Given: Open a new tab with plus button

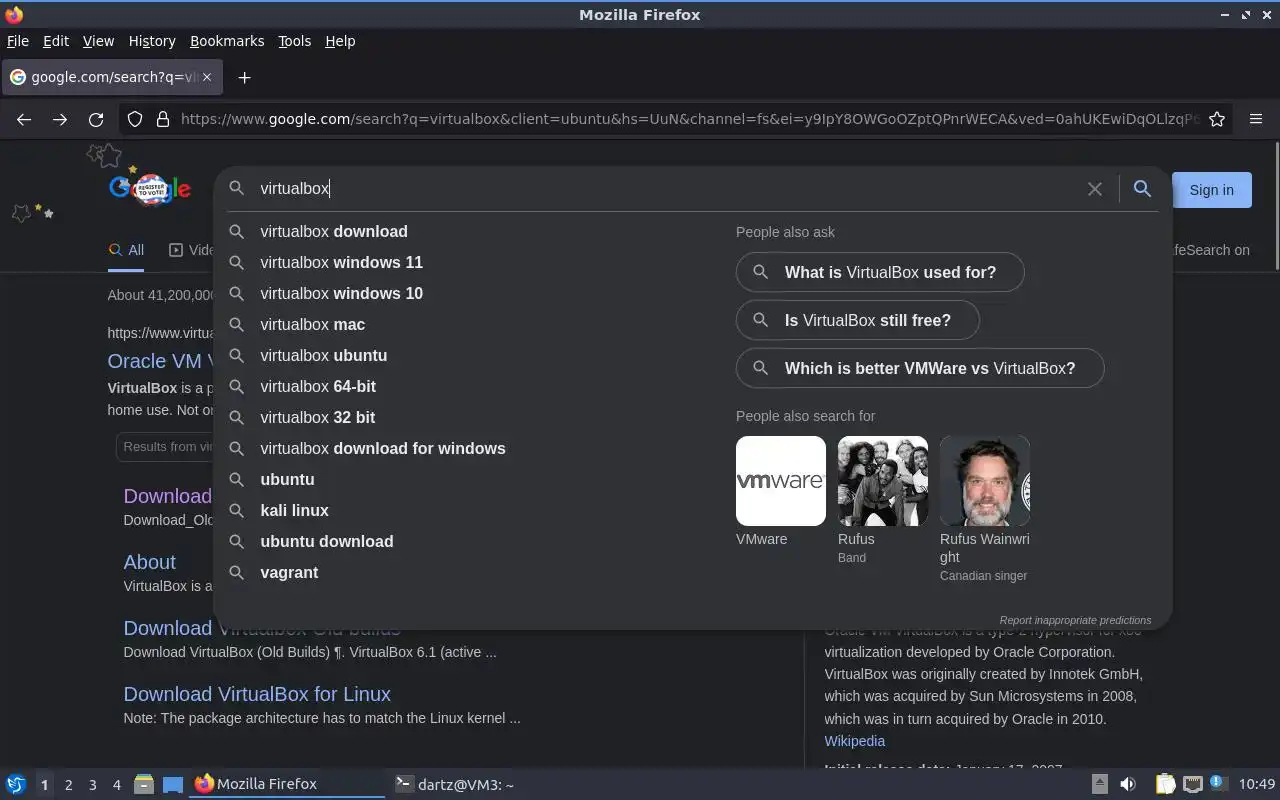Looking at the screenshot, I should (244, 77).
